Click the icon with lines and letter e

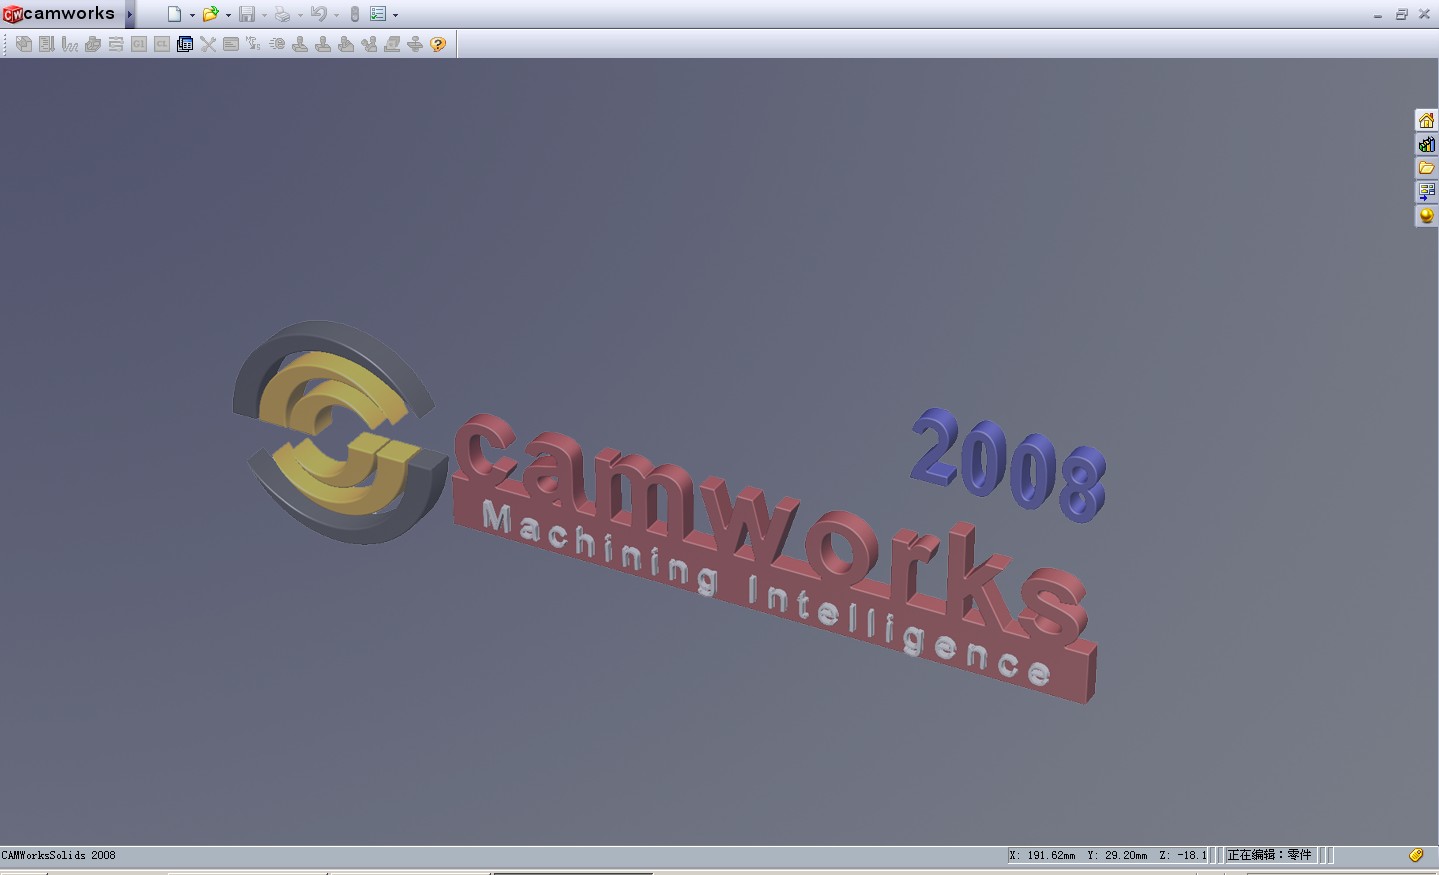coord(277,44)
